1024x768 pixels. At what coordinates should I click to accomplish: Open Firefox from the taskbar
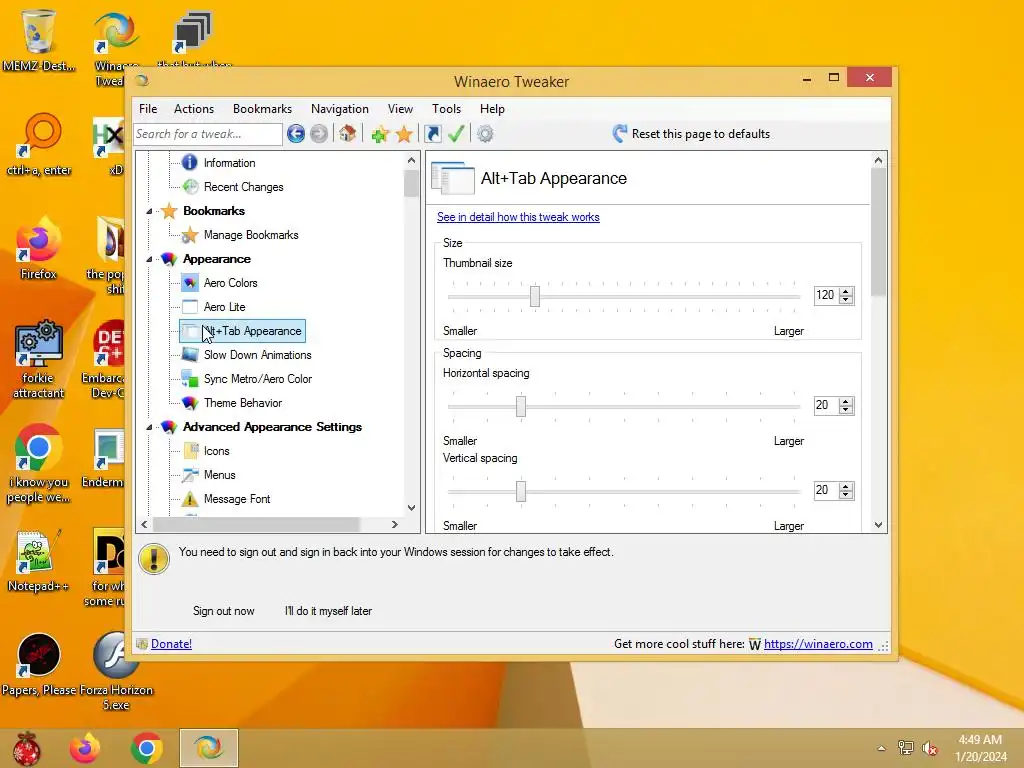[x=85, y=748]
